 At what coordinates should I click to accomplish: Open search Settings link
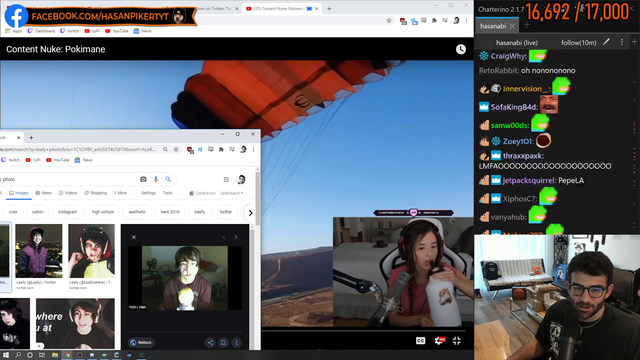coord(148,193)
